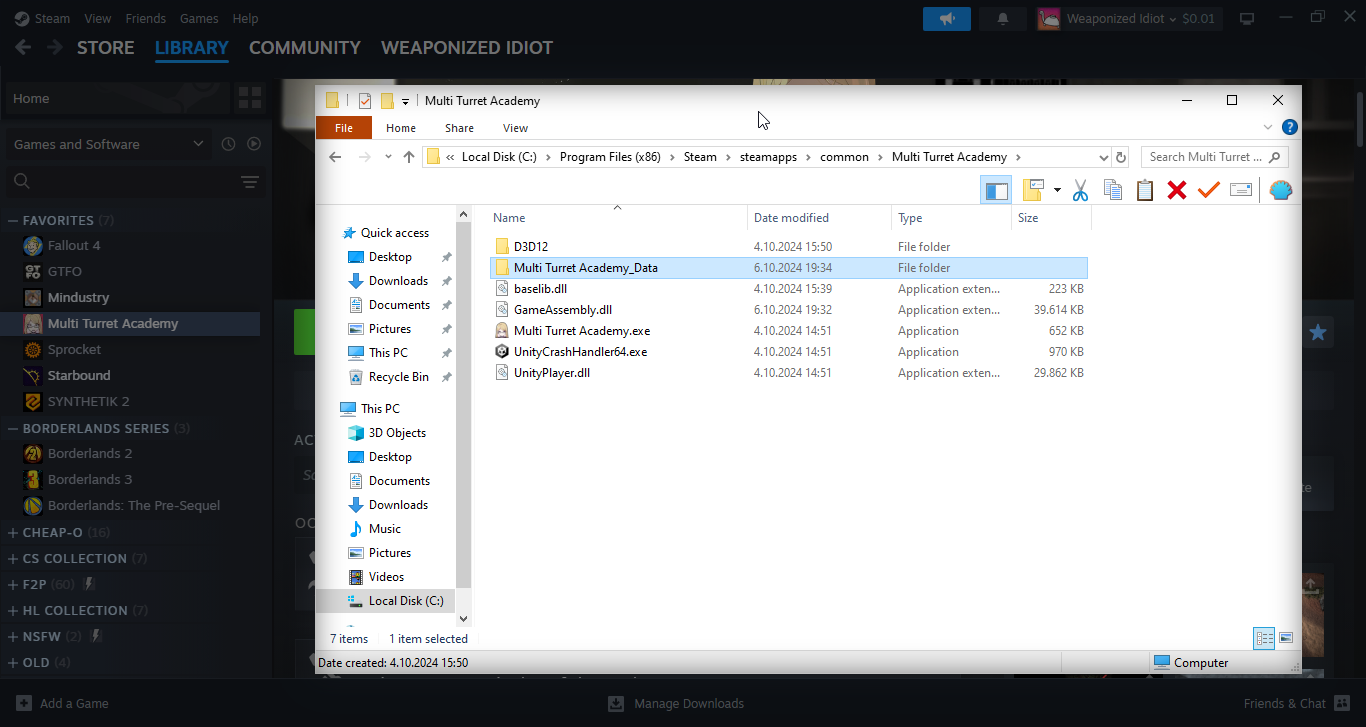This screenshot has width=1366, height=727.
Task: Click Program Files (x86) breadcrumb
Action: [x=610, y=157]
